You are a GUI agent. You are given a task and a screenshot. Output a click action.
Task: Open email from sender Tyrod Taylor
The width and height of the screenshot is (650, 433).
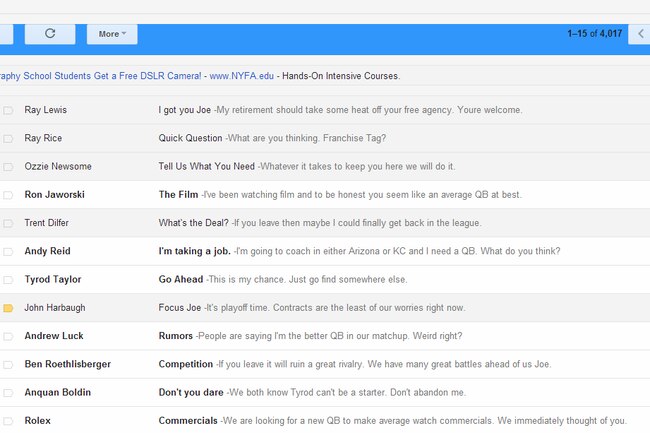point(53,279)
